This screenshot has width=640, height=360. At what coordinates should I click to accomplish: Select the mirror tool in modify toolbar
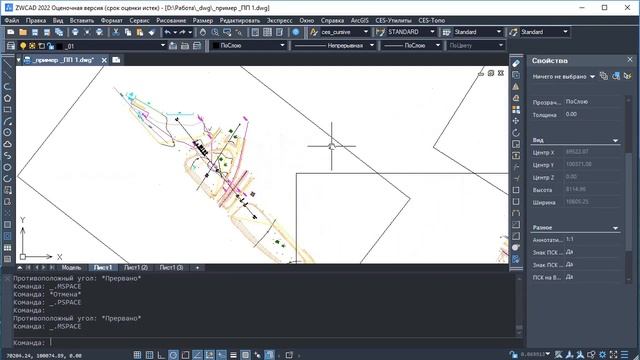516,87
